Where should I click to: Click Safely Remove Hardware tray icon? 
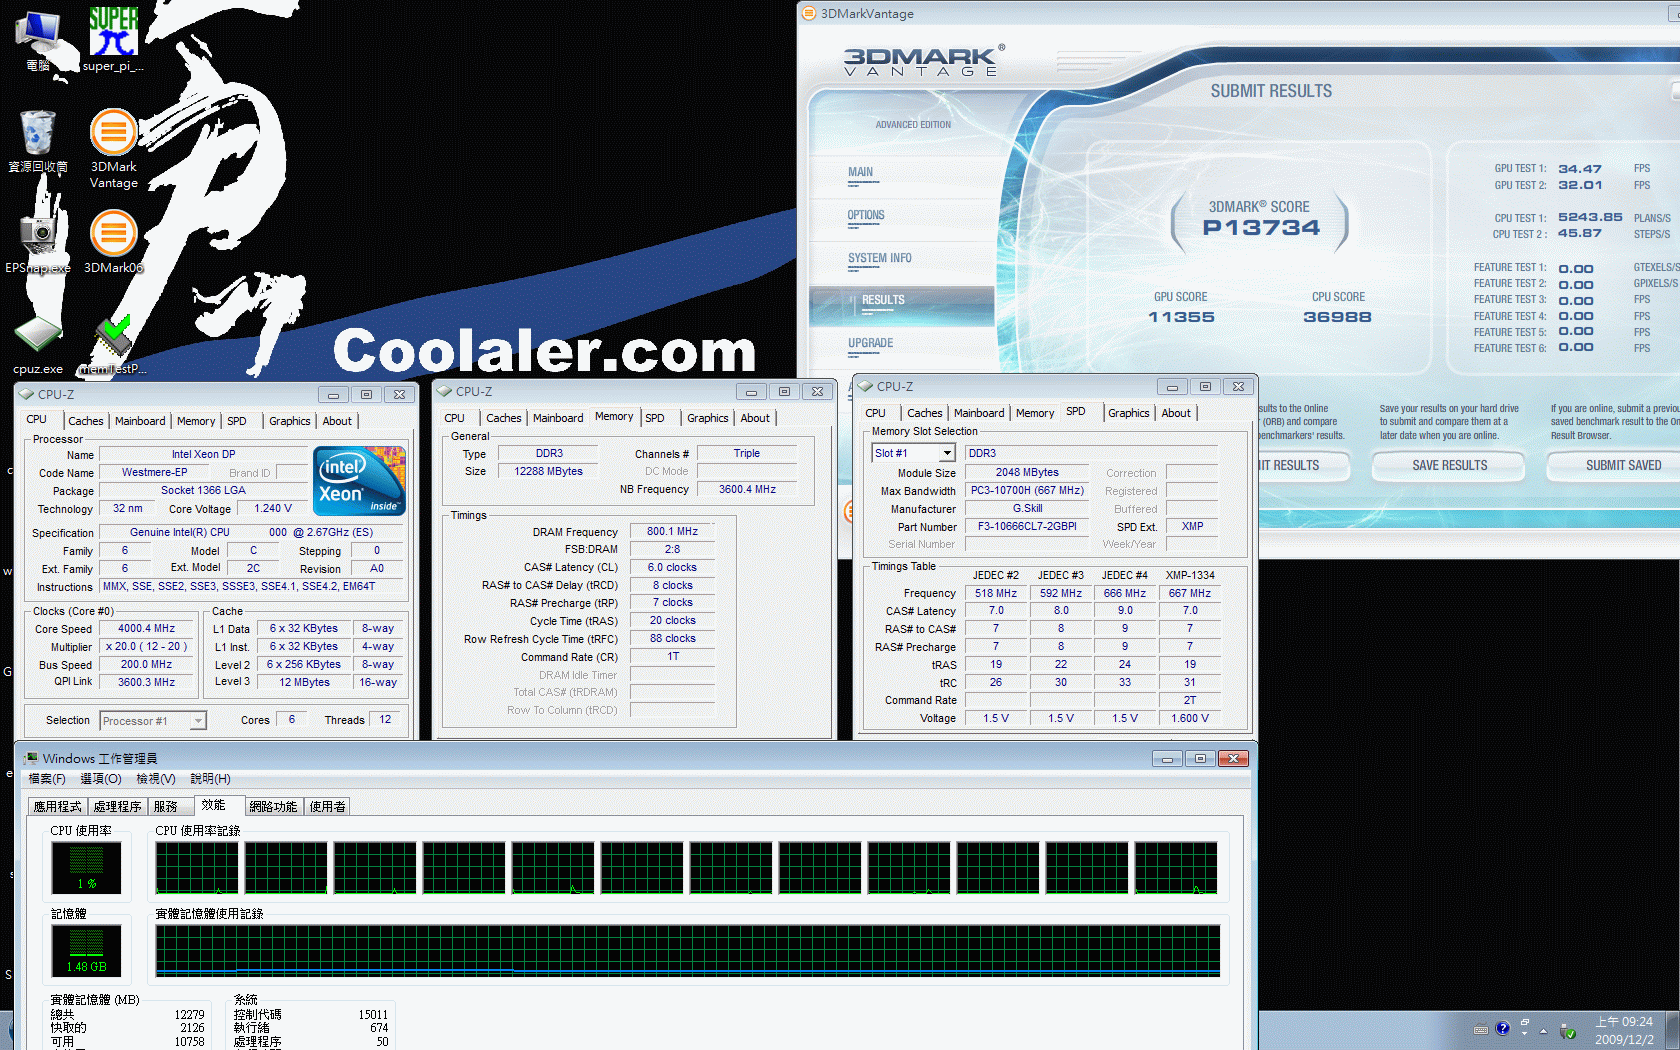click(x=1568, y=1030)
